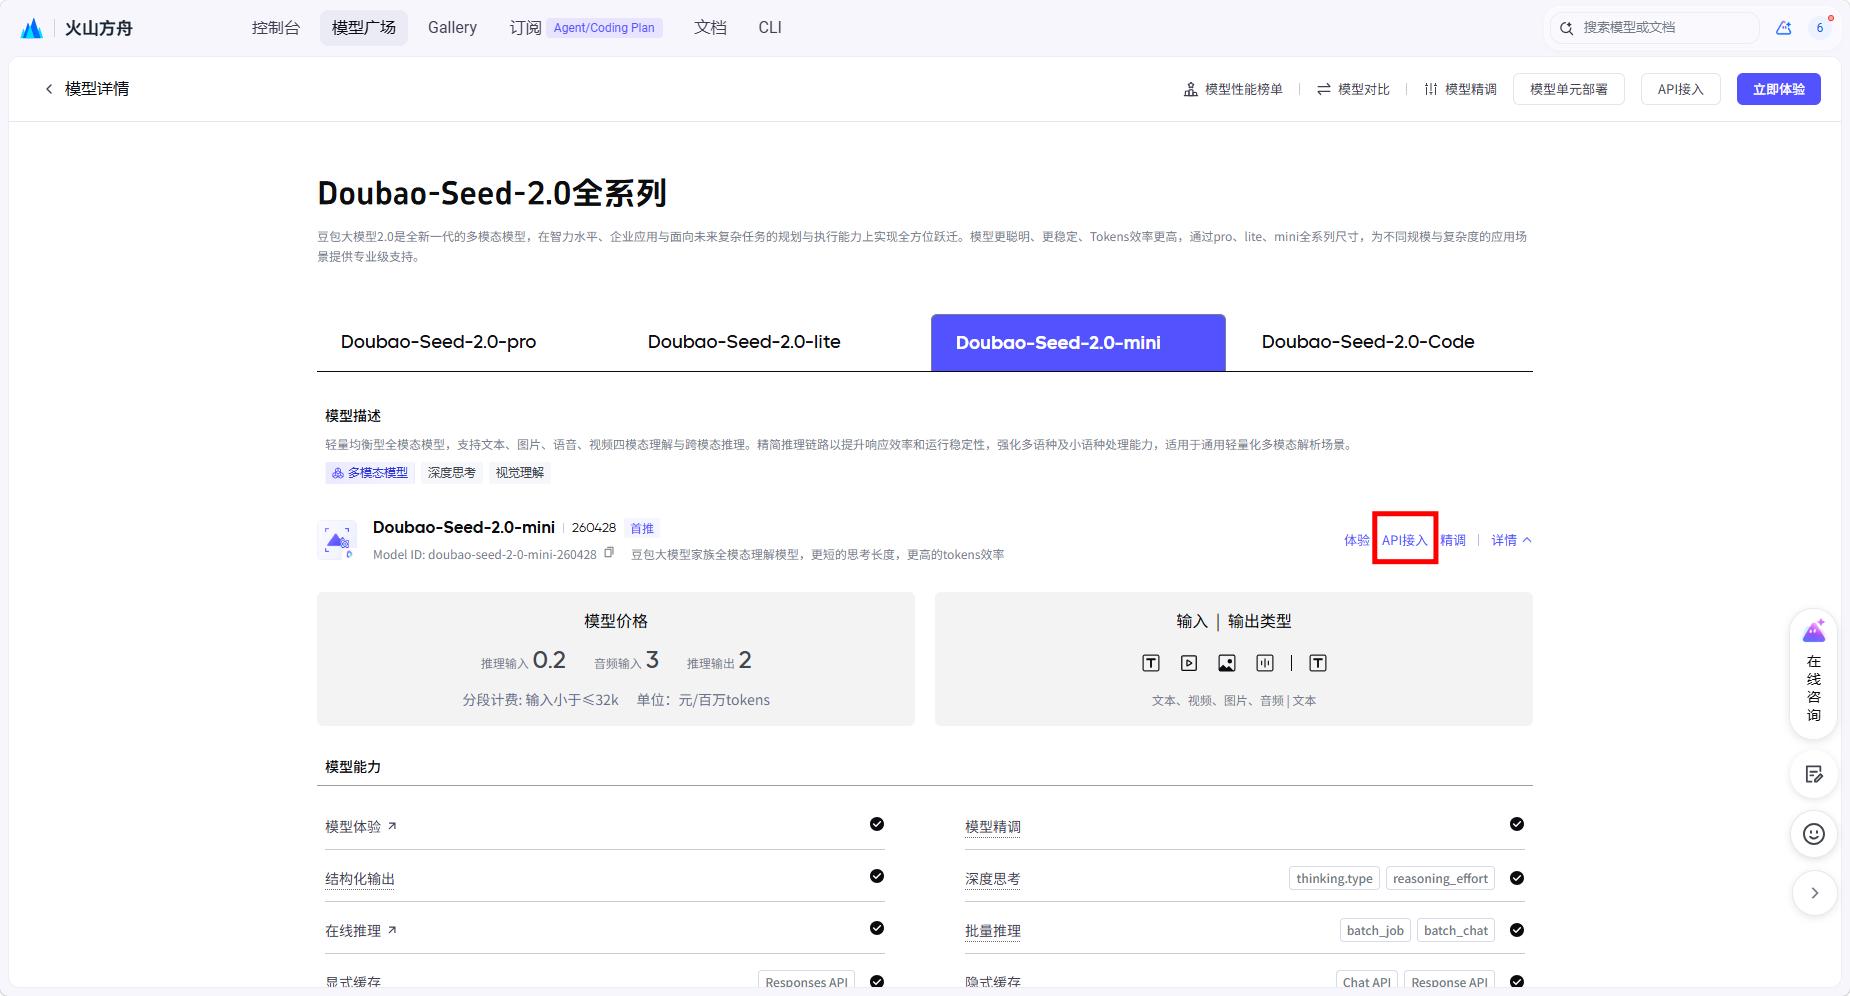Image resolution: width=1850 pixels, height=996 pixels.
Task: Click the text output type icon
Action: click(x=1318, y=663)
